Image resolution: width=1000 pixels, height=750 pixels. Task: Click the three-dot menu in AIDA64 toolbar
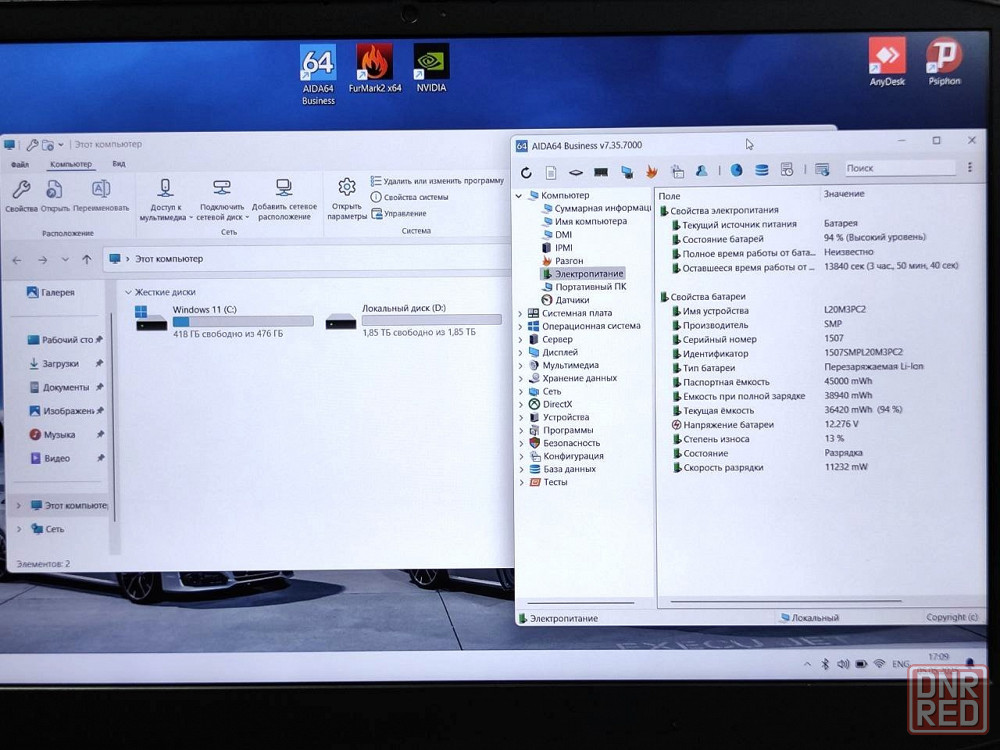click(970, 167)
